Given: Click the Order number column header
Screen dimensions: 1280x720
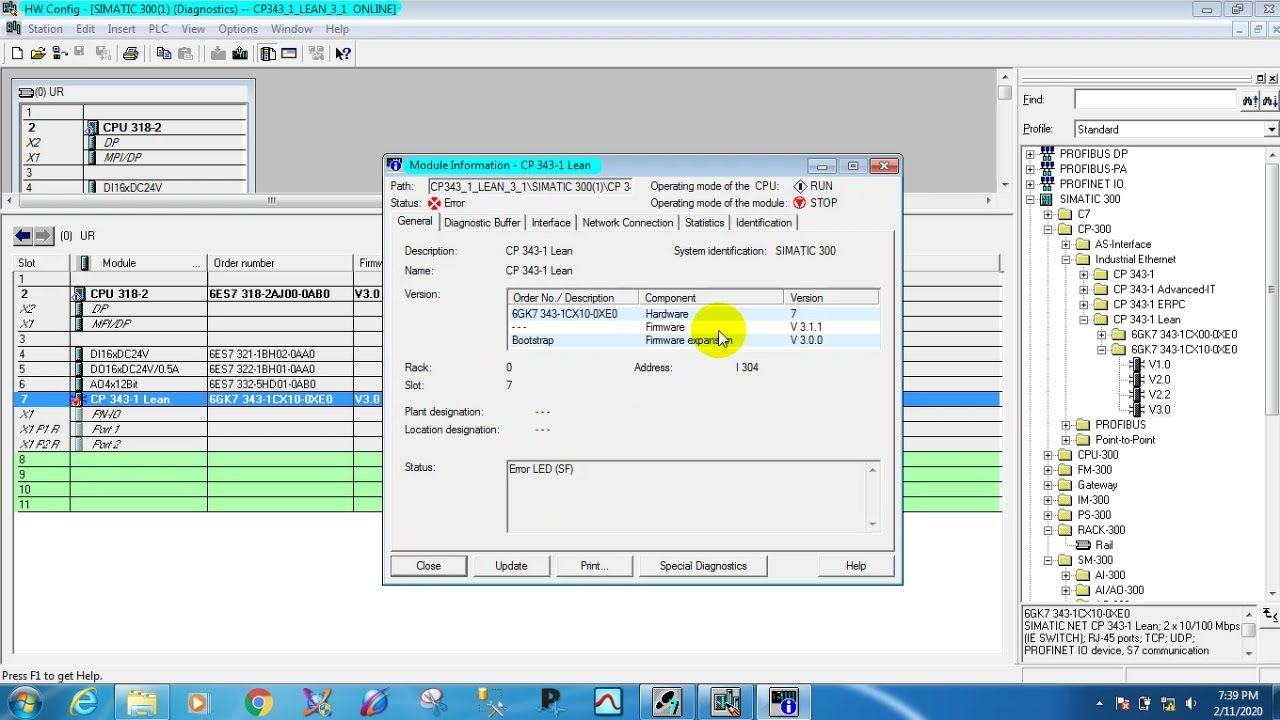Looking at the screenshot, I should (281, 263).
